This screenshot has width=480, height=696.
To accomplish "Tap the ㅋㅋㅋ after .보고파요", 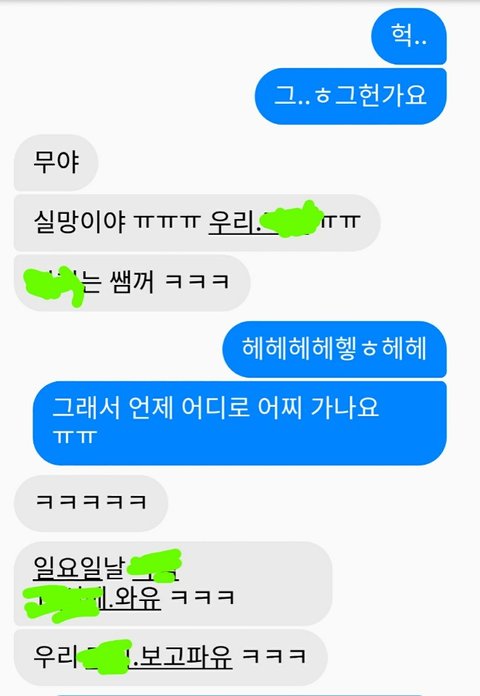I will (x=274, y=657).
